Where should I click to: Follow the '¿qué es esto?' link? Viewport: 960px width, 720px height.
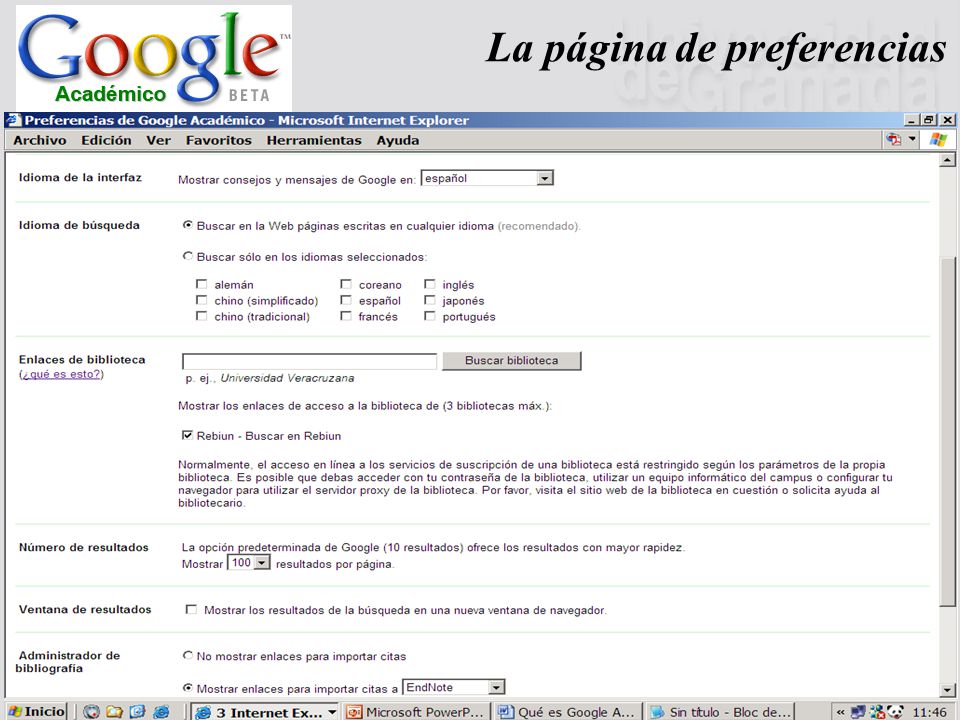[x=61, y=374]
